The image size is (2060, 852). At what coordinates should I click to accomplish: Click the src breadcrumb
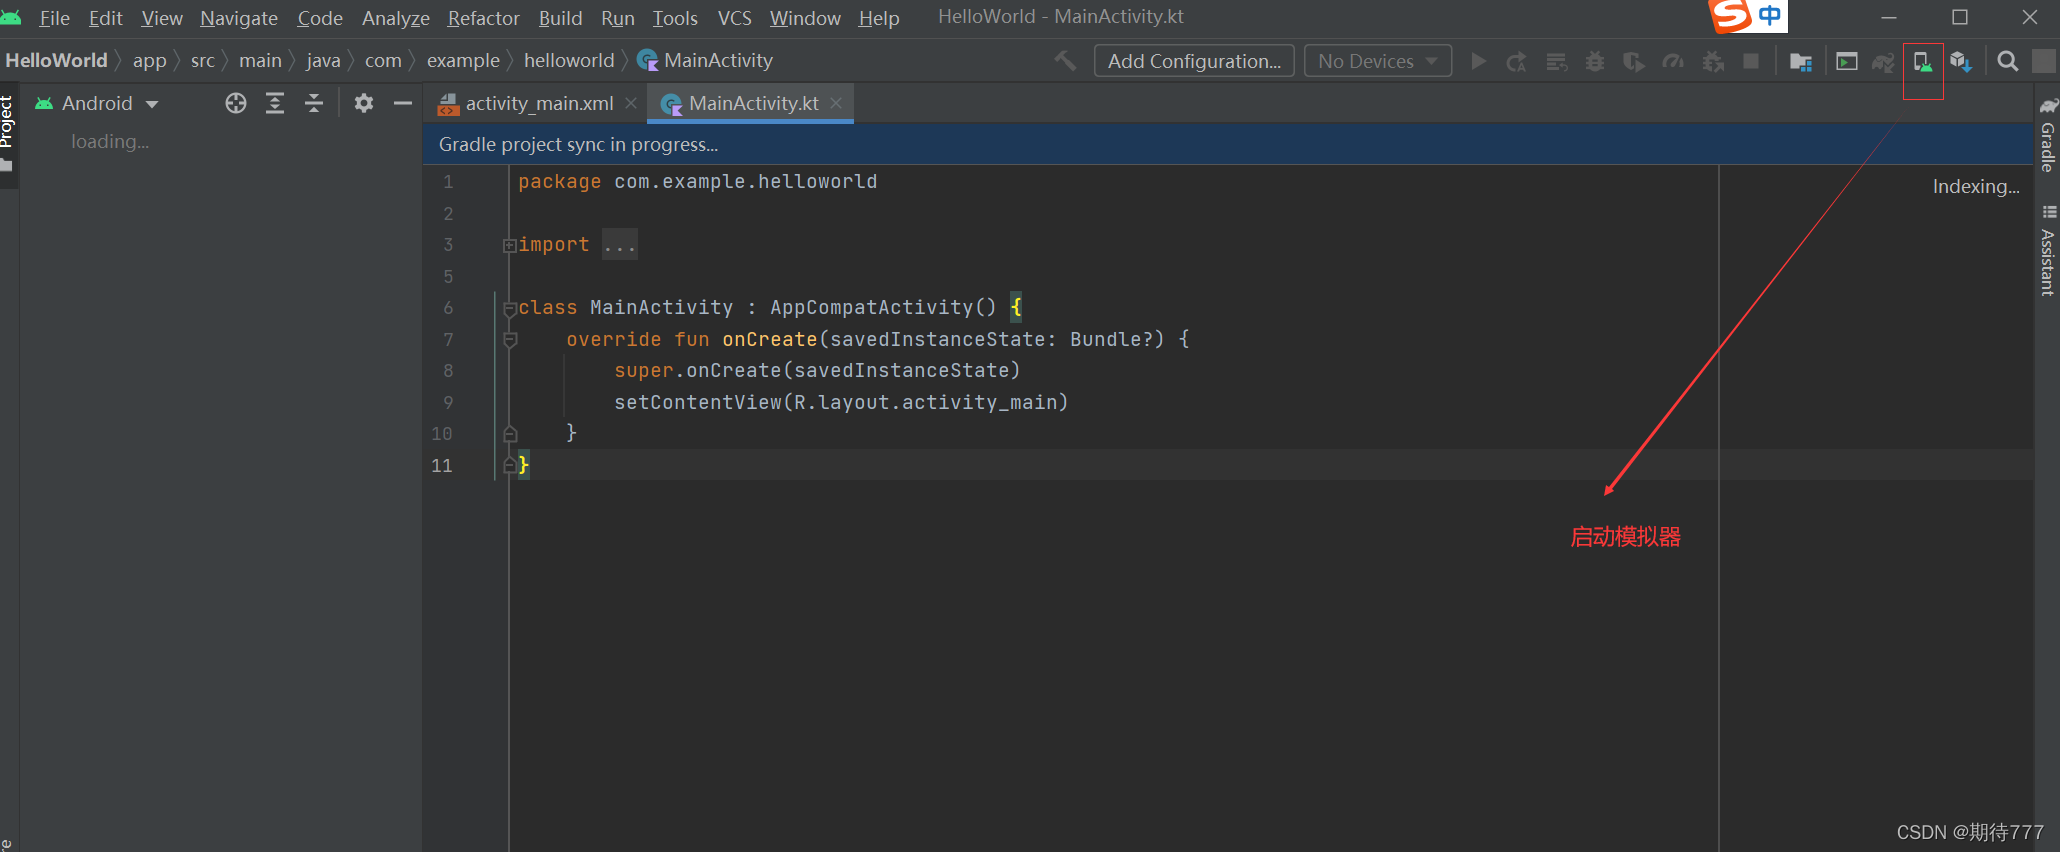click(x=203, y=60)
